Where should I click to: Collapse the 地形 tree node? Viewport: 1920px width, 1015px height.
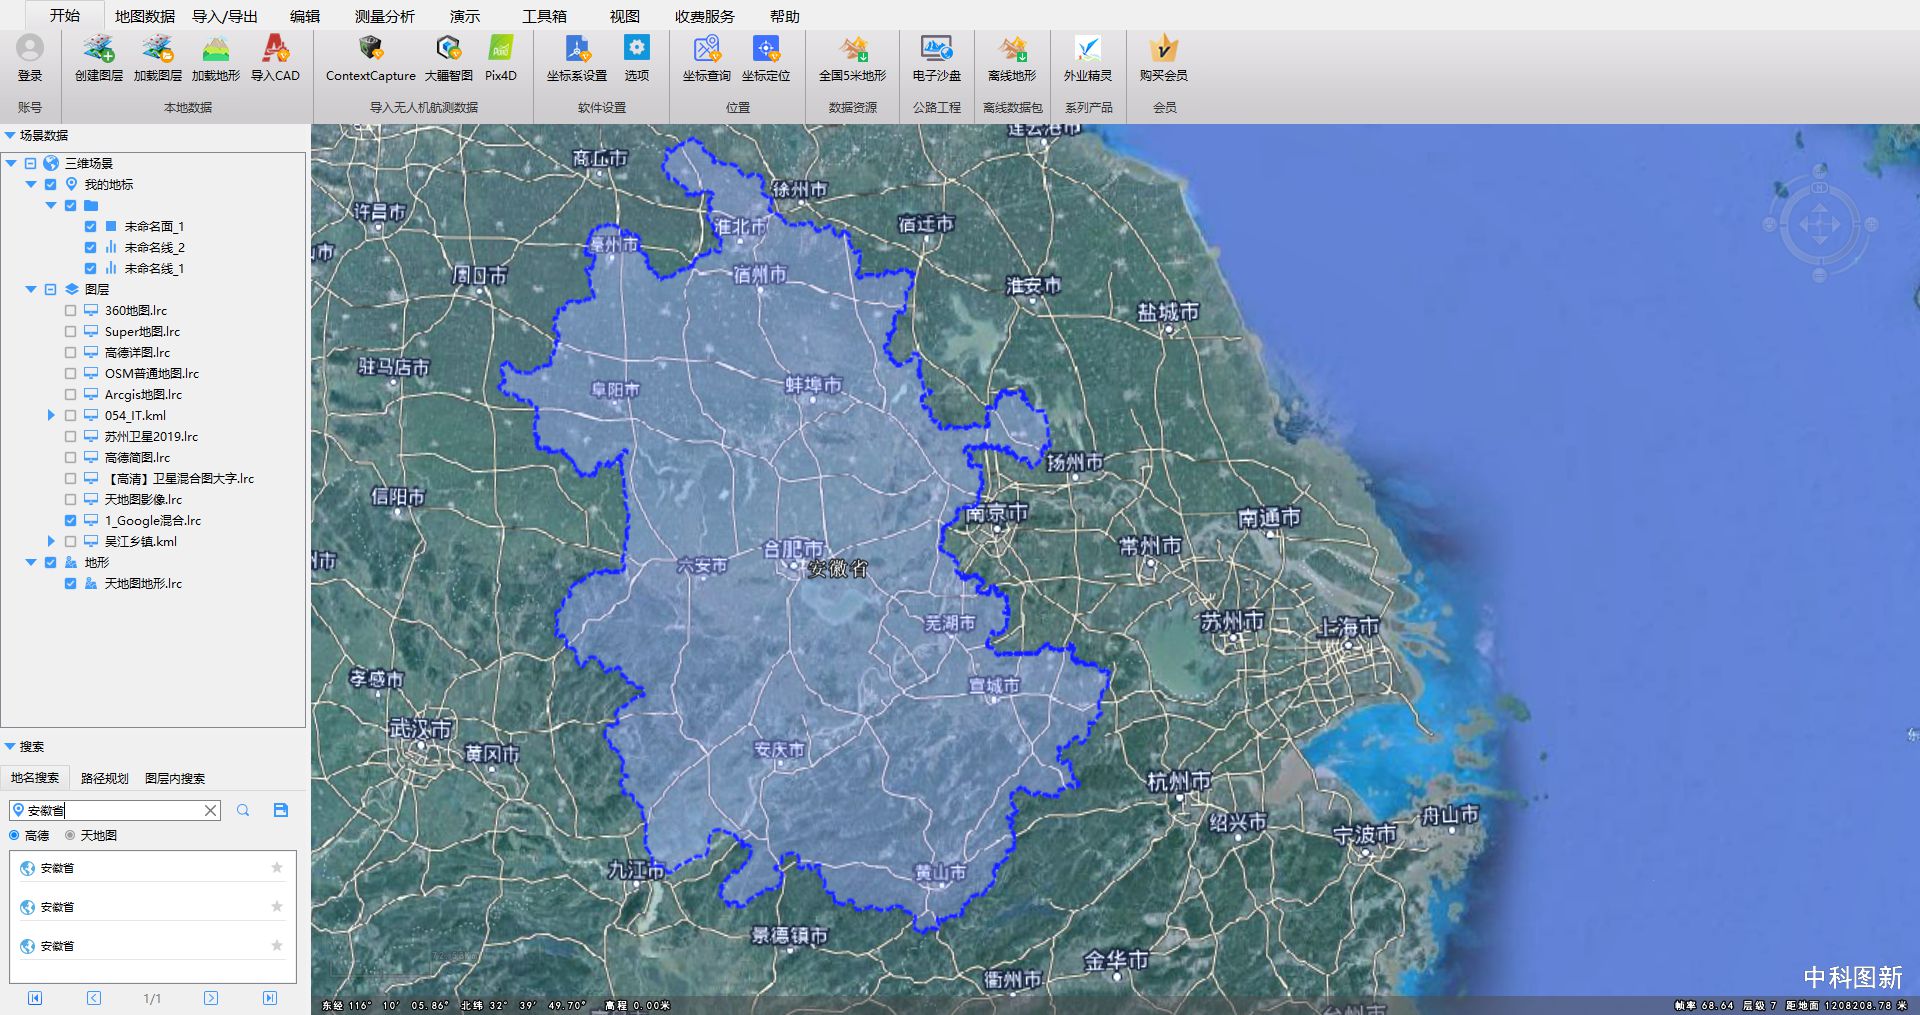[31, 562]
